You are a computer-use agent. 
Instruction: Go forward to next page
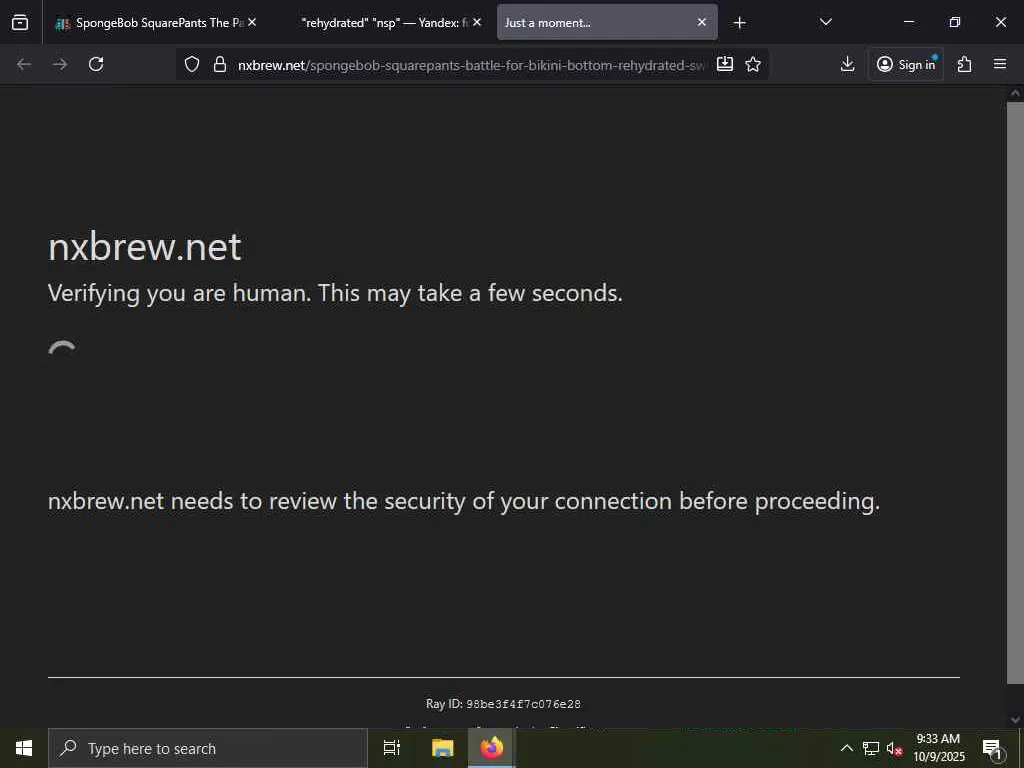tap(60, 64)
